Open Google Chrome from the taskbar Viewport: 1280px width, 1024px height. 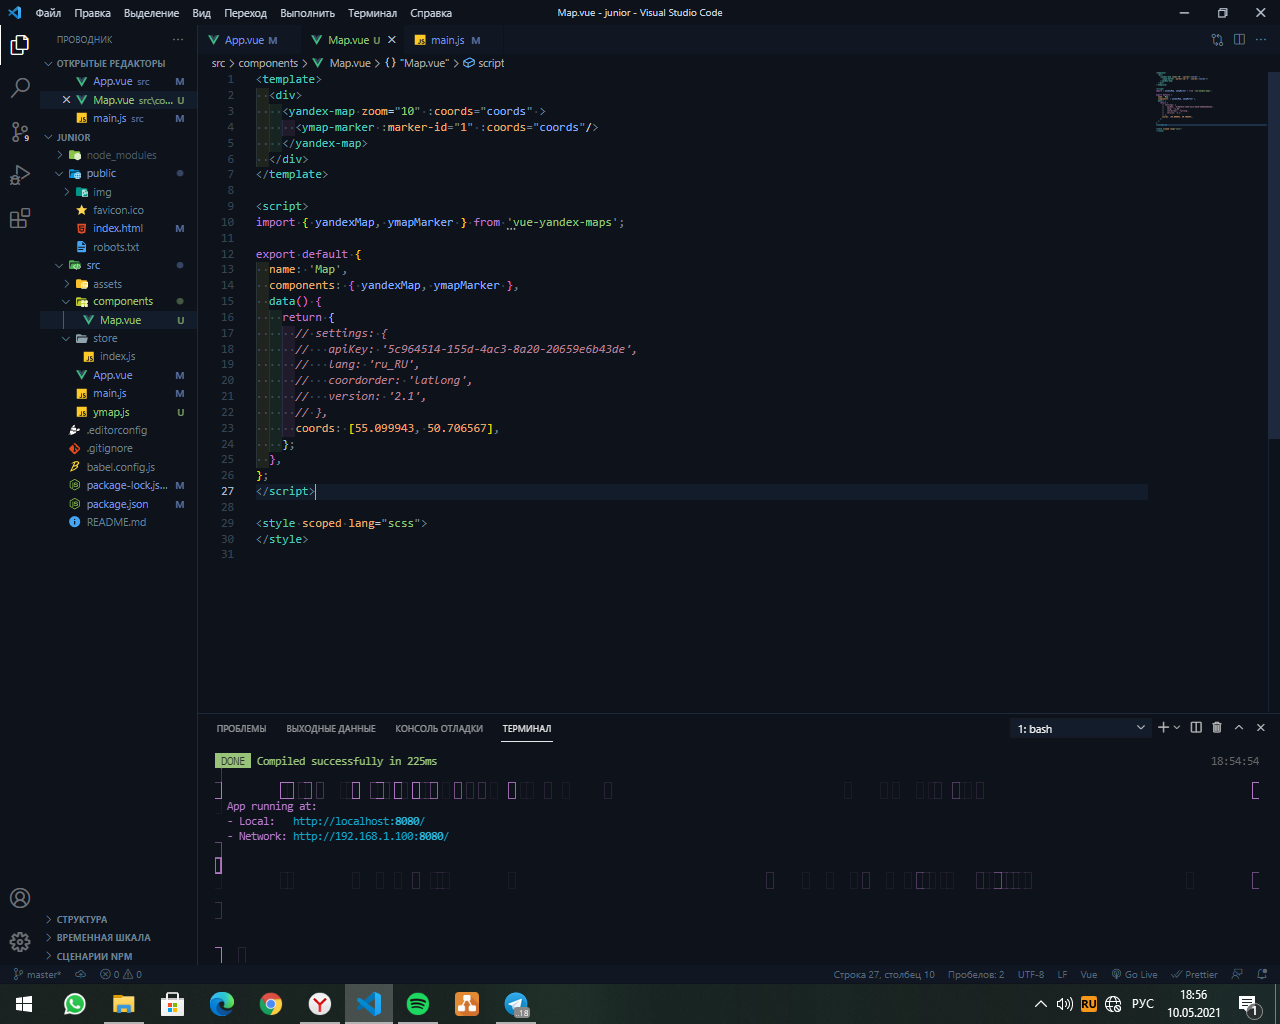tap(271, 1004)
